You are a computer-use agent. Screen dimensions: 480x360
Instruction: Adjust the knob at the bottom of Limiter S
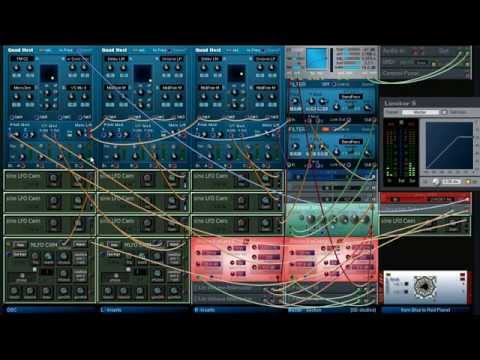[435, 182]
